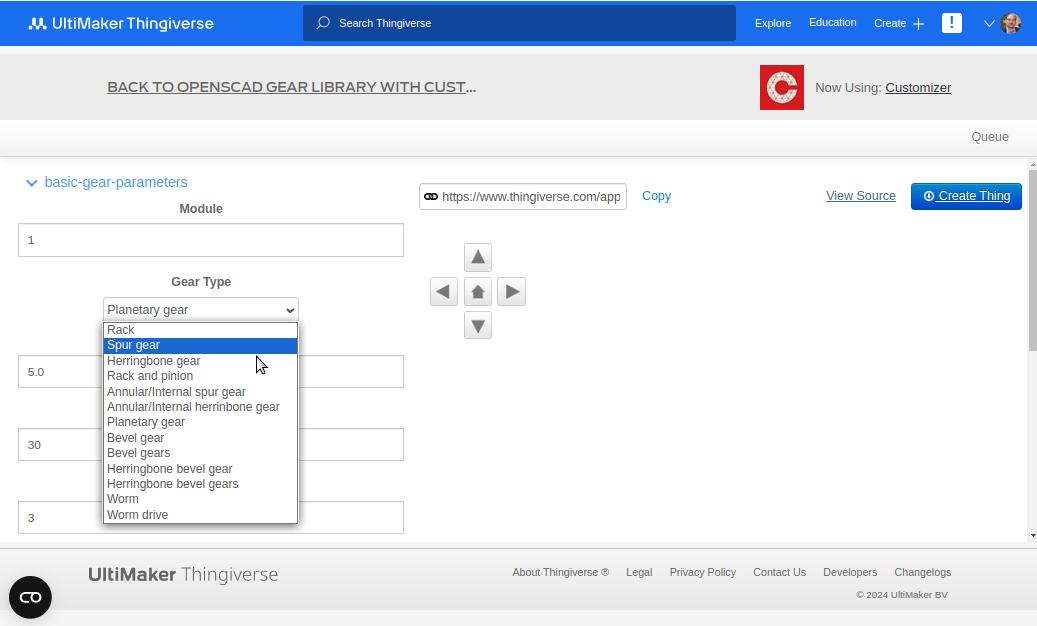Pick Herringbone bevel gears option
The height and width of the screenshot is (626, 1037).
coord(200,484)
